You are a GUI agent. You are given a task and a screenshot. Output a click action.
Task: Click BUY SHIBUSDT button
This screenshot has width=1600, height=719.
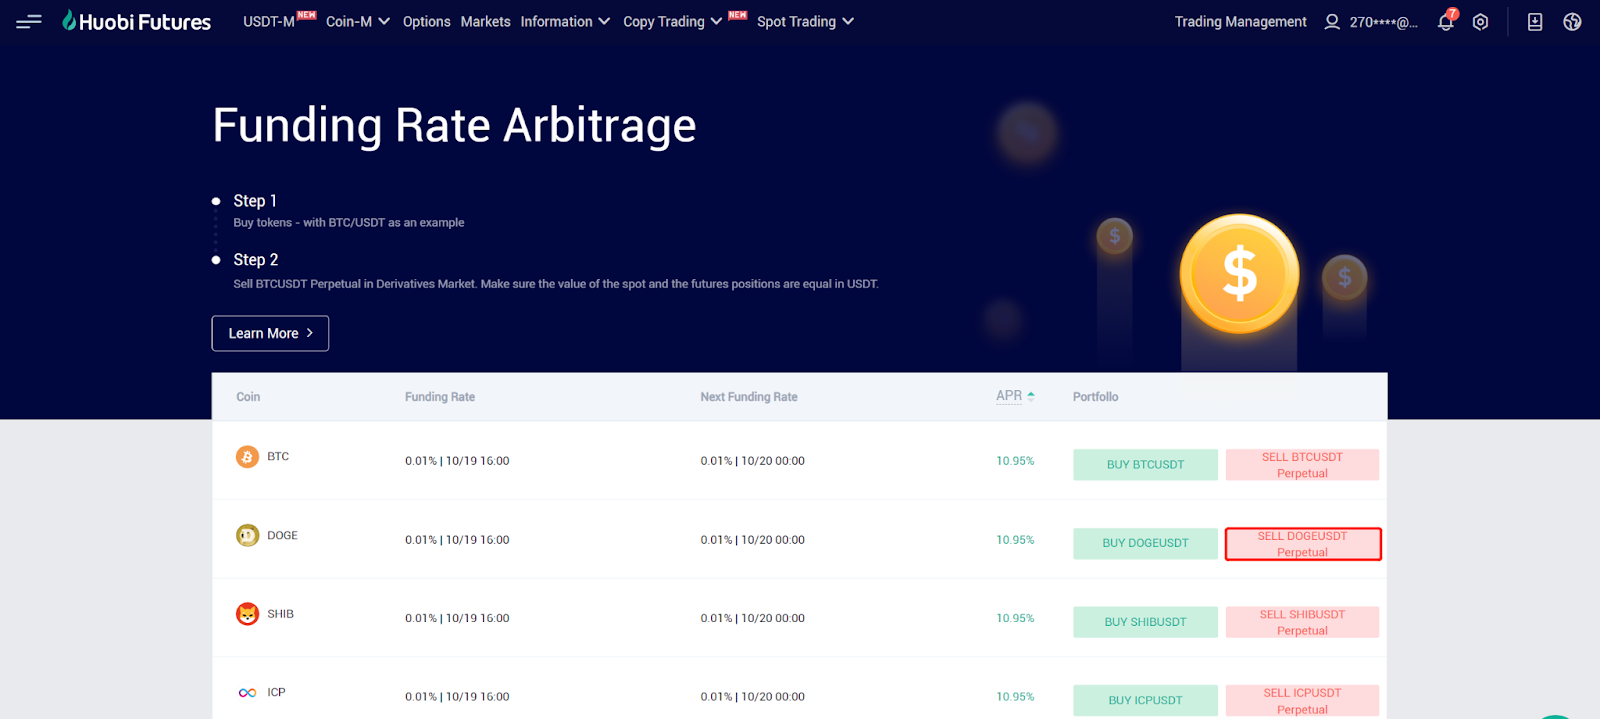[1145, 622]
